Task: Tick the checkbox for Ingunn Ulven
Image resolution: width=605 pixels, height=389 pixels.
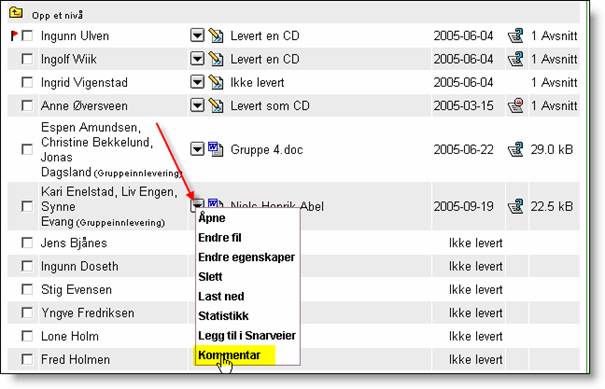Action: pyautogui.click(x=27, y=36)
